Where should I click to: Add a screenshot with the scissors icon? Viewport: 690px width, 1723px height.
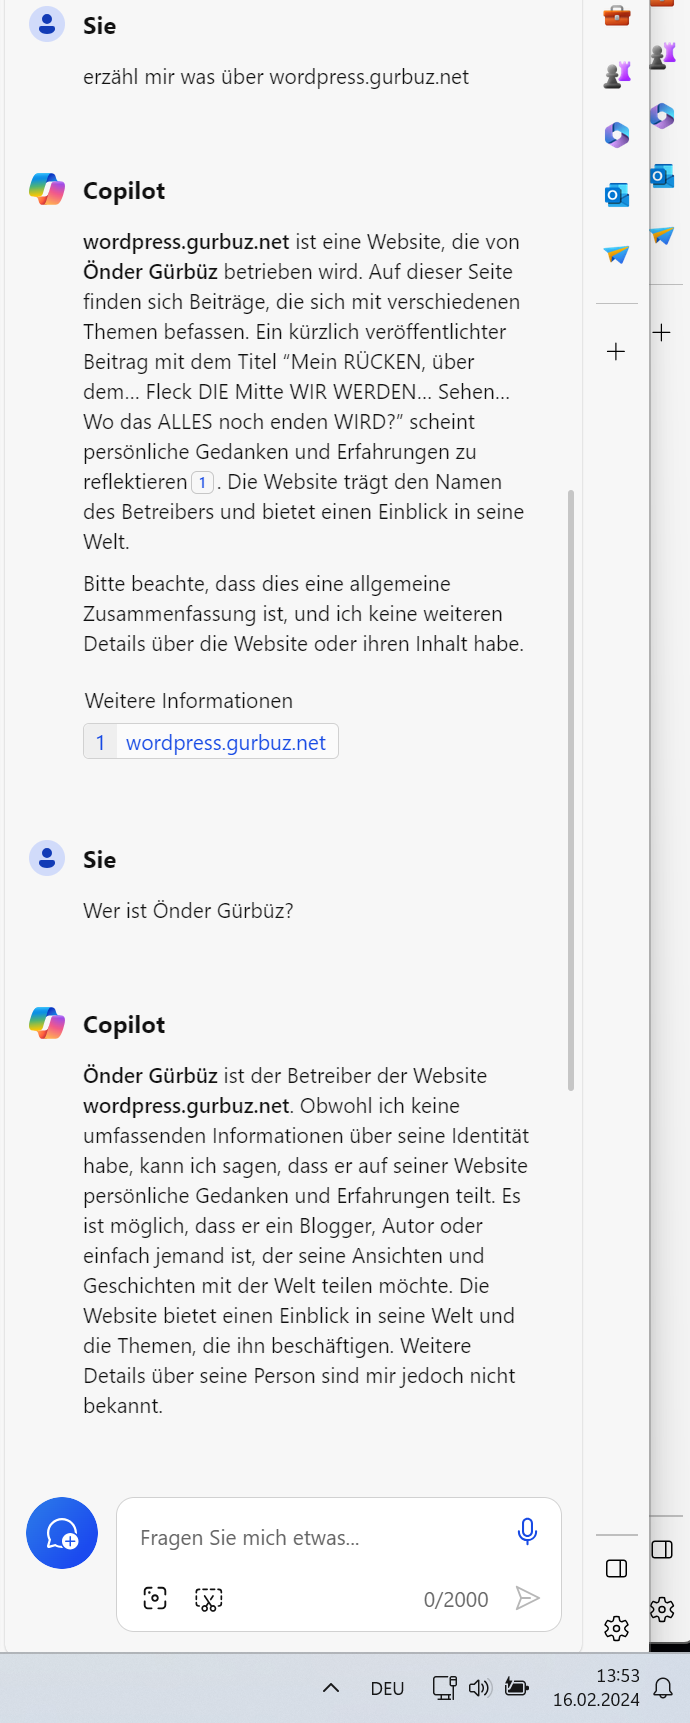tap(208, 1599)
